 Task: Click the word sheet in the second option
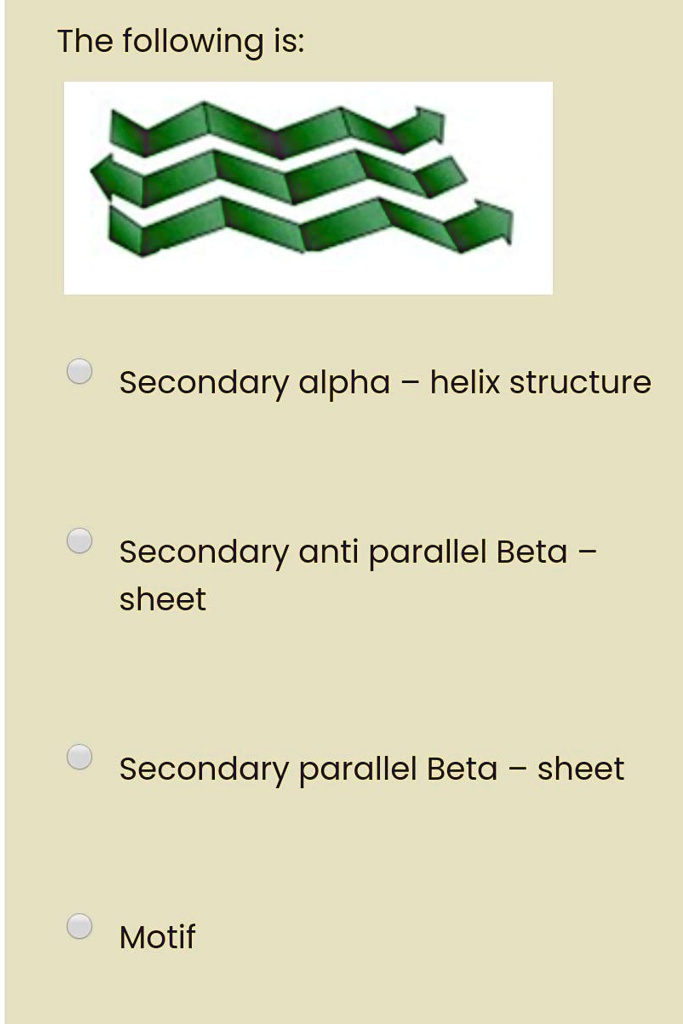[x=162, y=598]
